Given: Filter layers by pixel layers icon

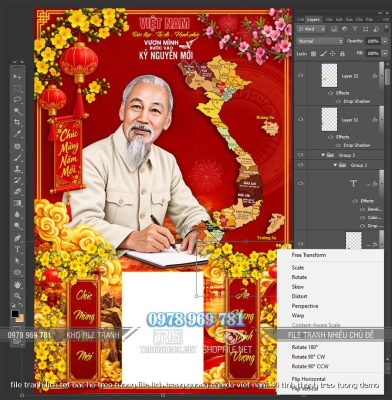Looking at the screenshot, I should pos(334,29).
